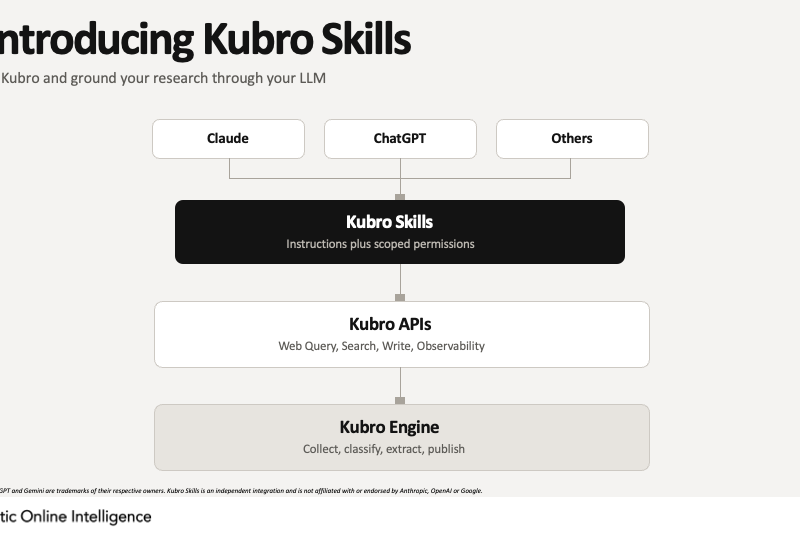Viewport: 800px width, 540px height.
Task: Click 'Collect, classify, extract, publish' text
Action: click(x=384, y=449)
